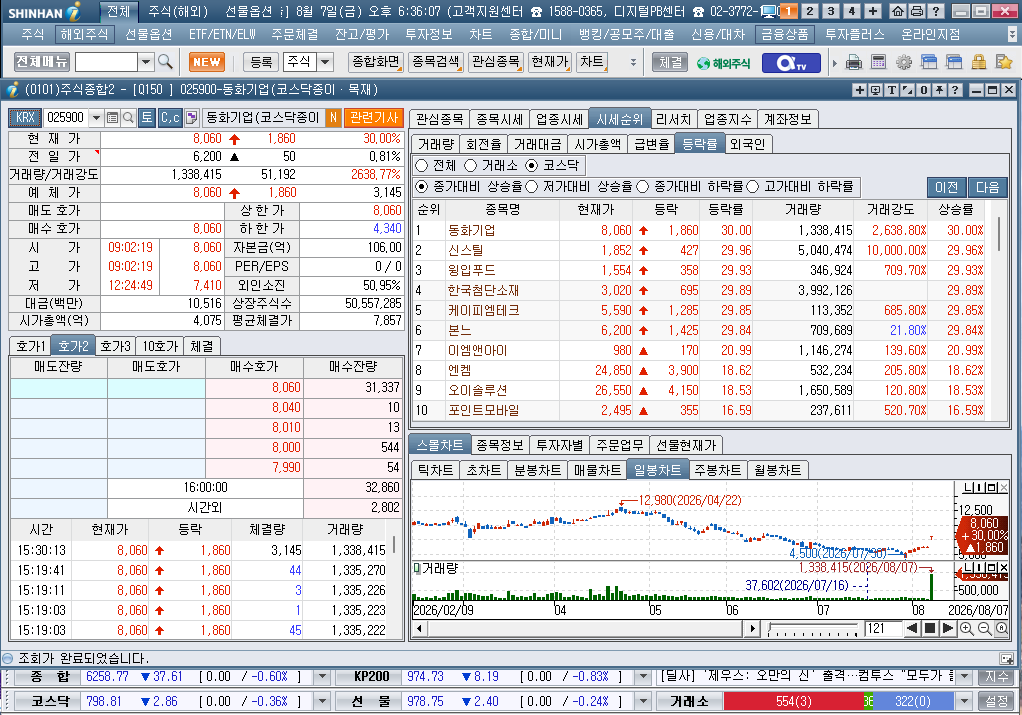Open the 선물옵션 menu

click(149, 35)
